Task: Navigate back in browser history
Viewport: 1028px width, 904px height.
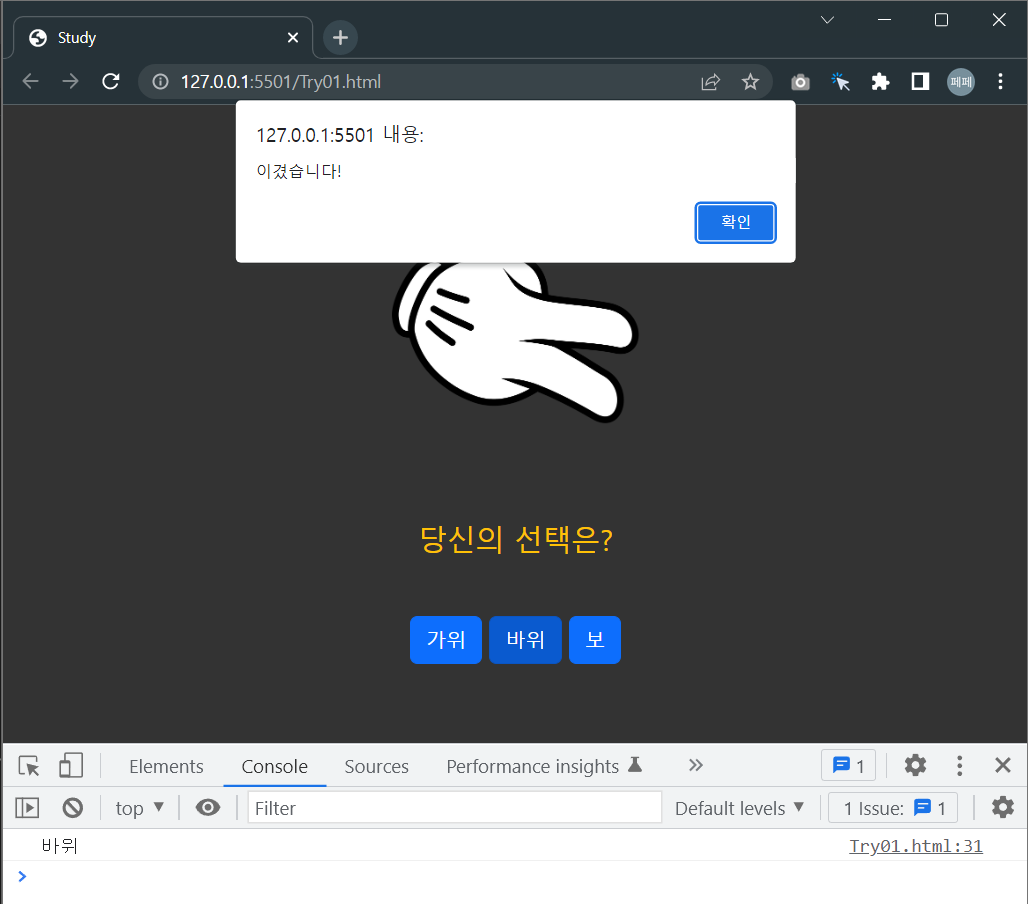Action: point(30,81)
